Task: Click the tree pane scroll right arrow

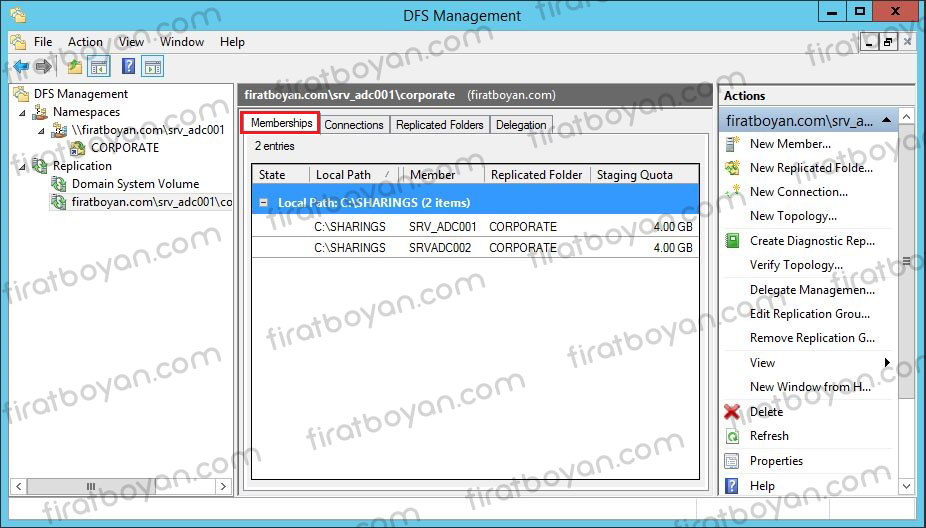Action: pos(223,486)
